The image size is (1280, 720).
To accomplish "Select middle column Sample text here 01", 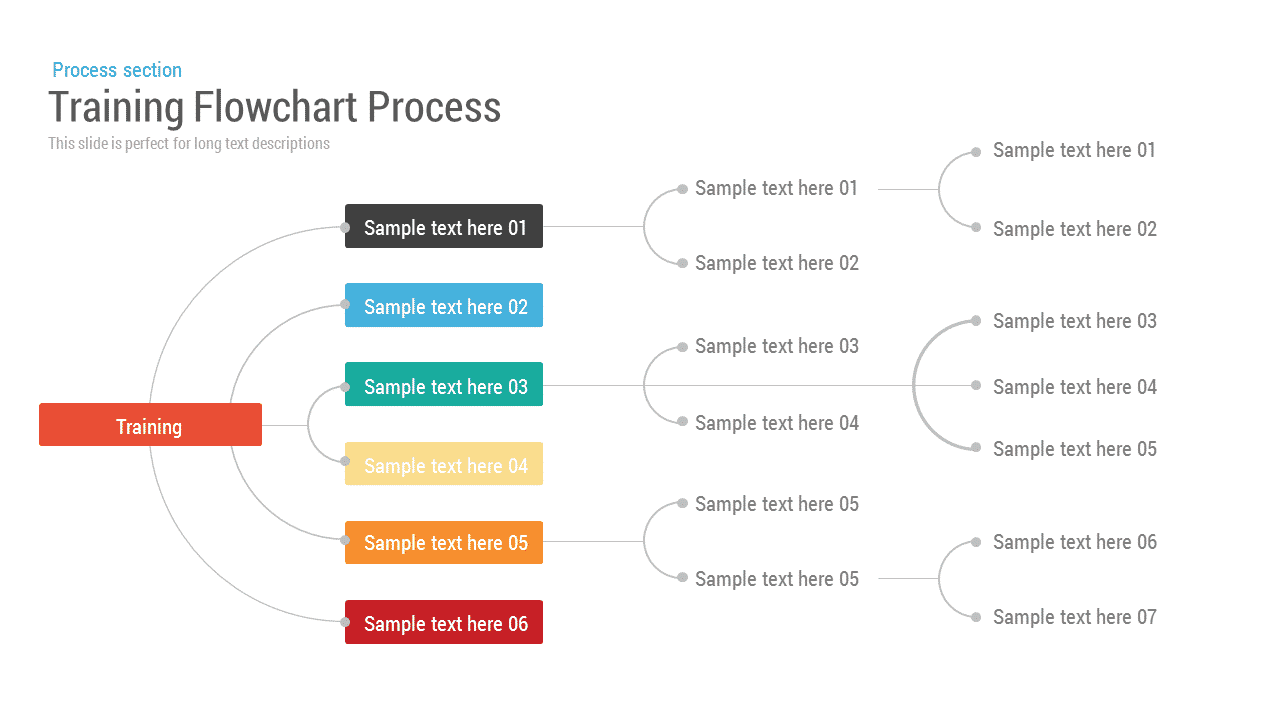I will (x=776, y=188).
